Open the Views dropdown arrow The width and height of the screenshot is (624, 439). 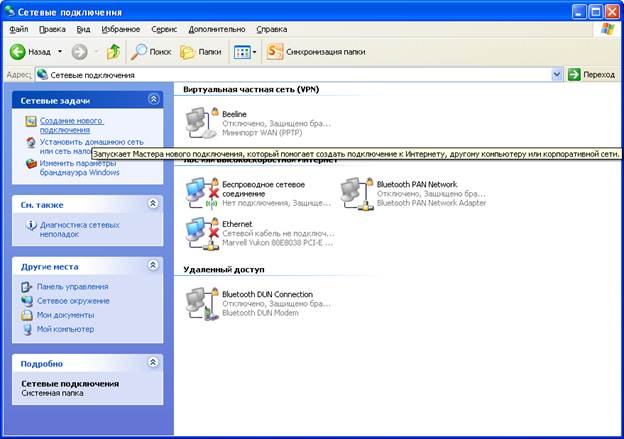pos(255,52)
